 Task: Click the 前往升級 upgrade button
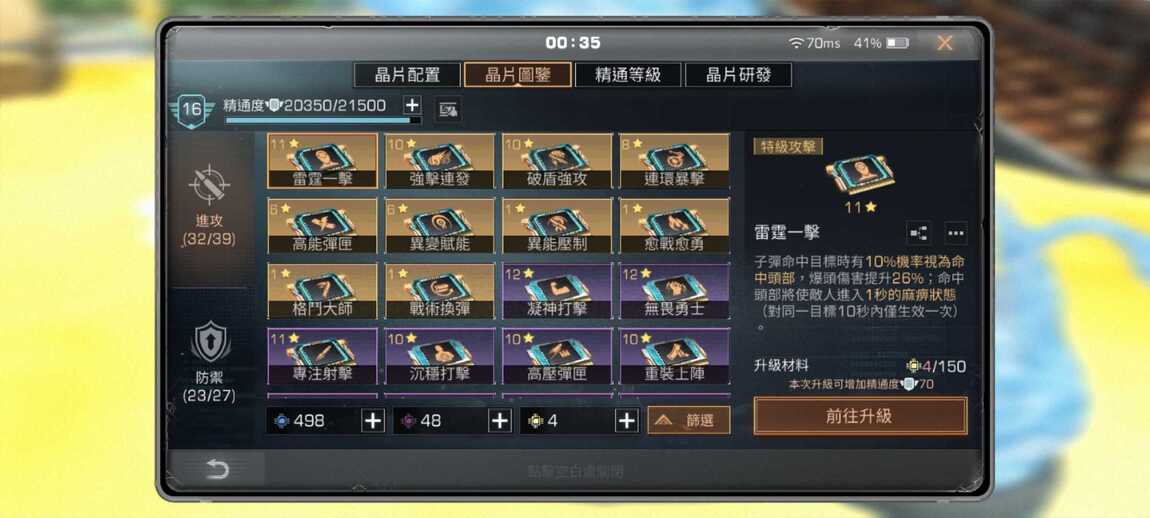point(860,416)
